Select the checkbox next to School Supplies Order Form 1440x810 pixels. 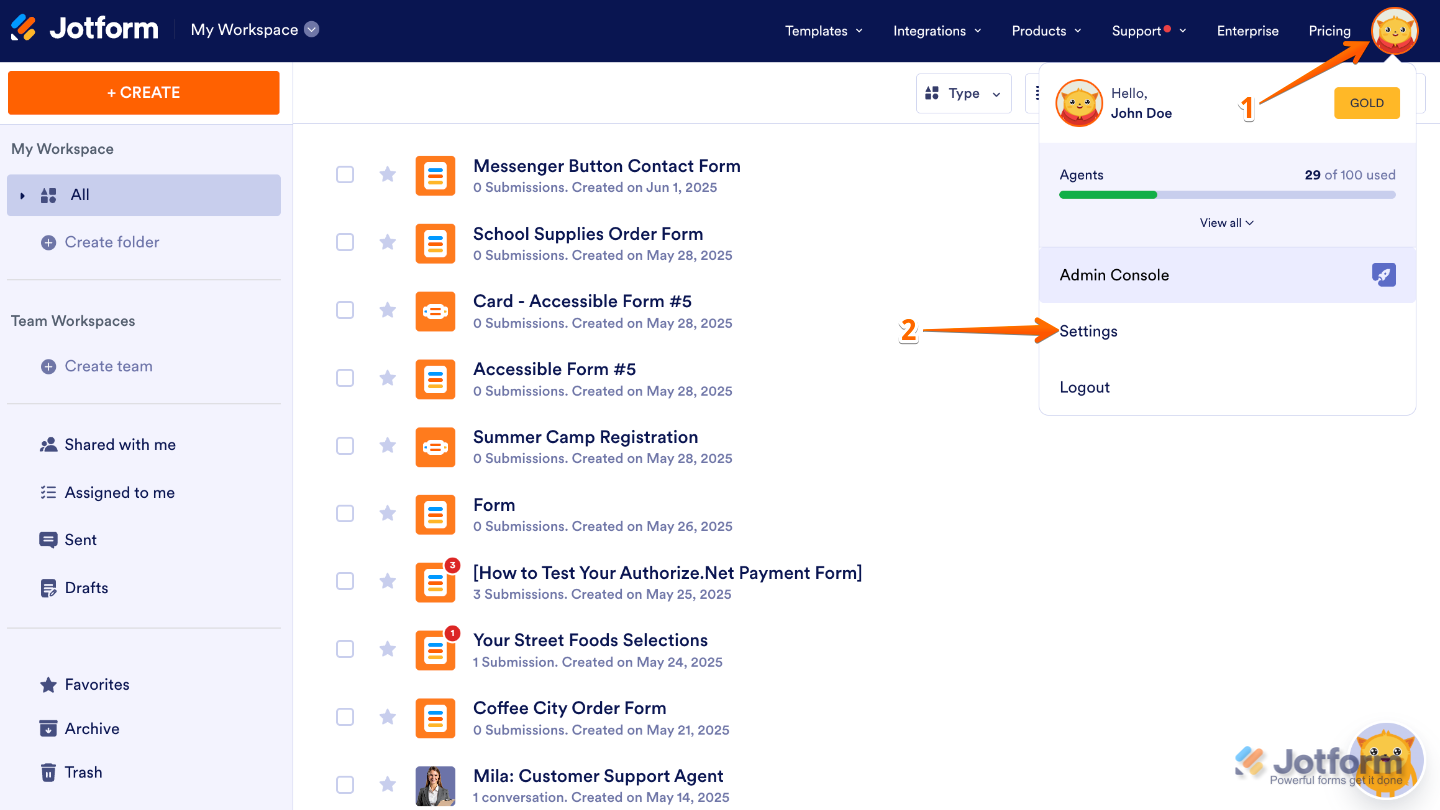tap(345, 242)
